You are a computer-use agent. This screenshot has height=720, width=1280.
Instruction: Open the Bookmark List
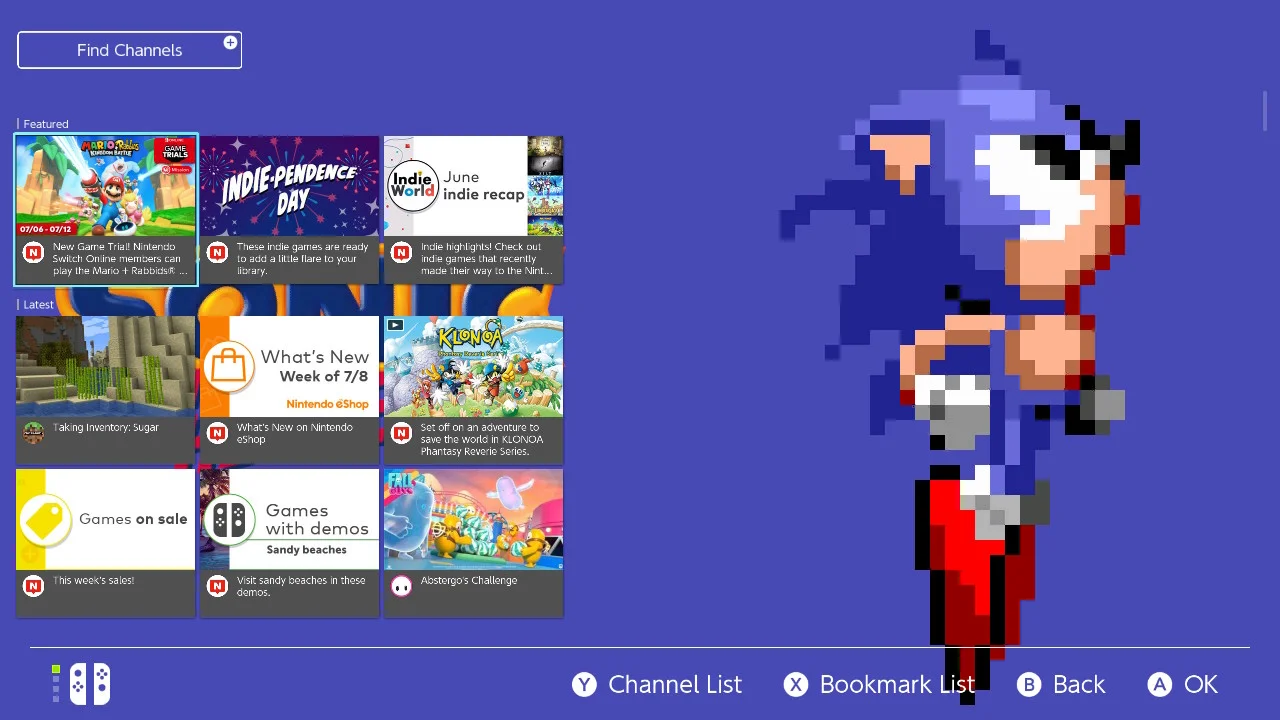897,684
